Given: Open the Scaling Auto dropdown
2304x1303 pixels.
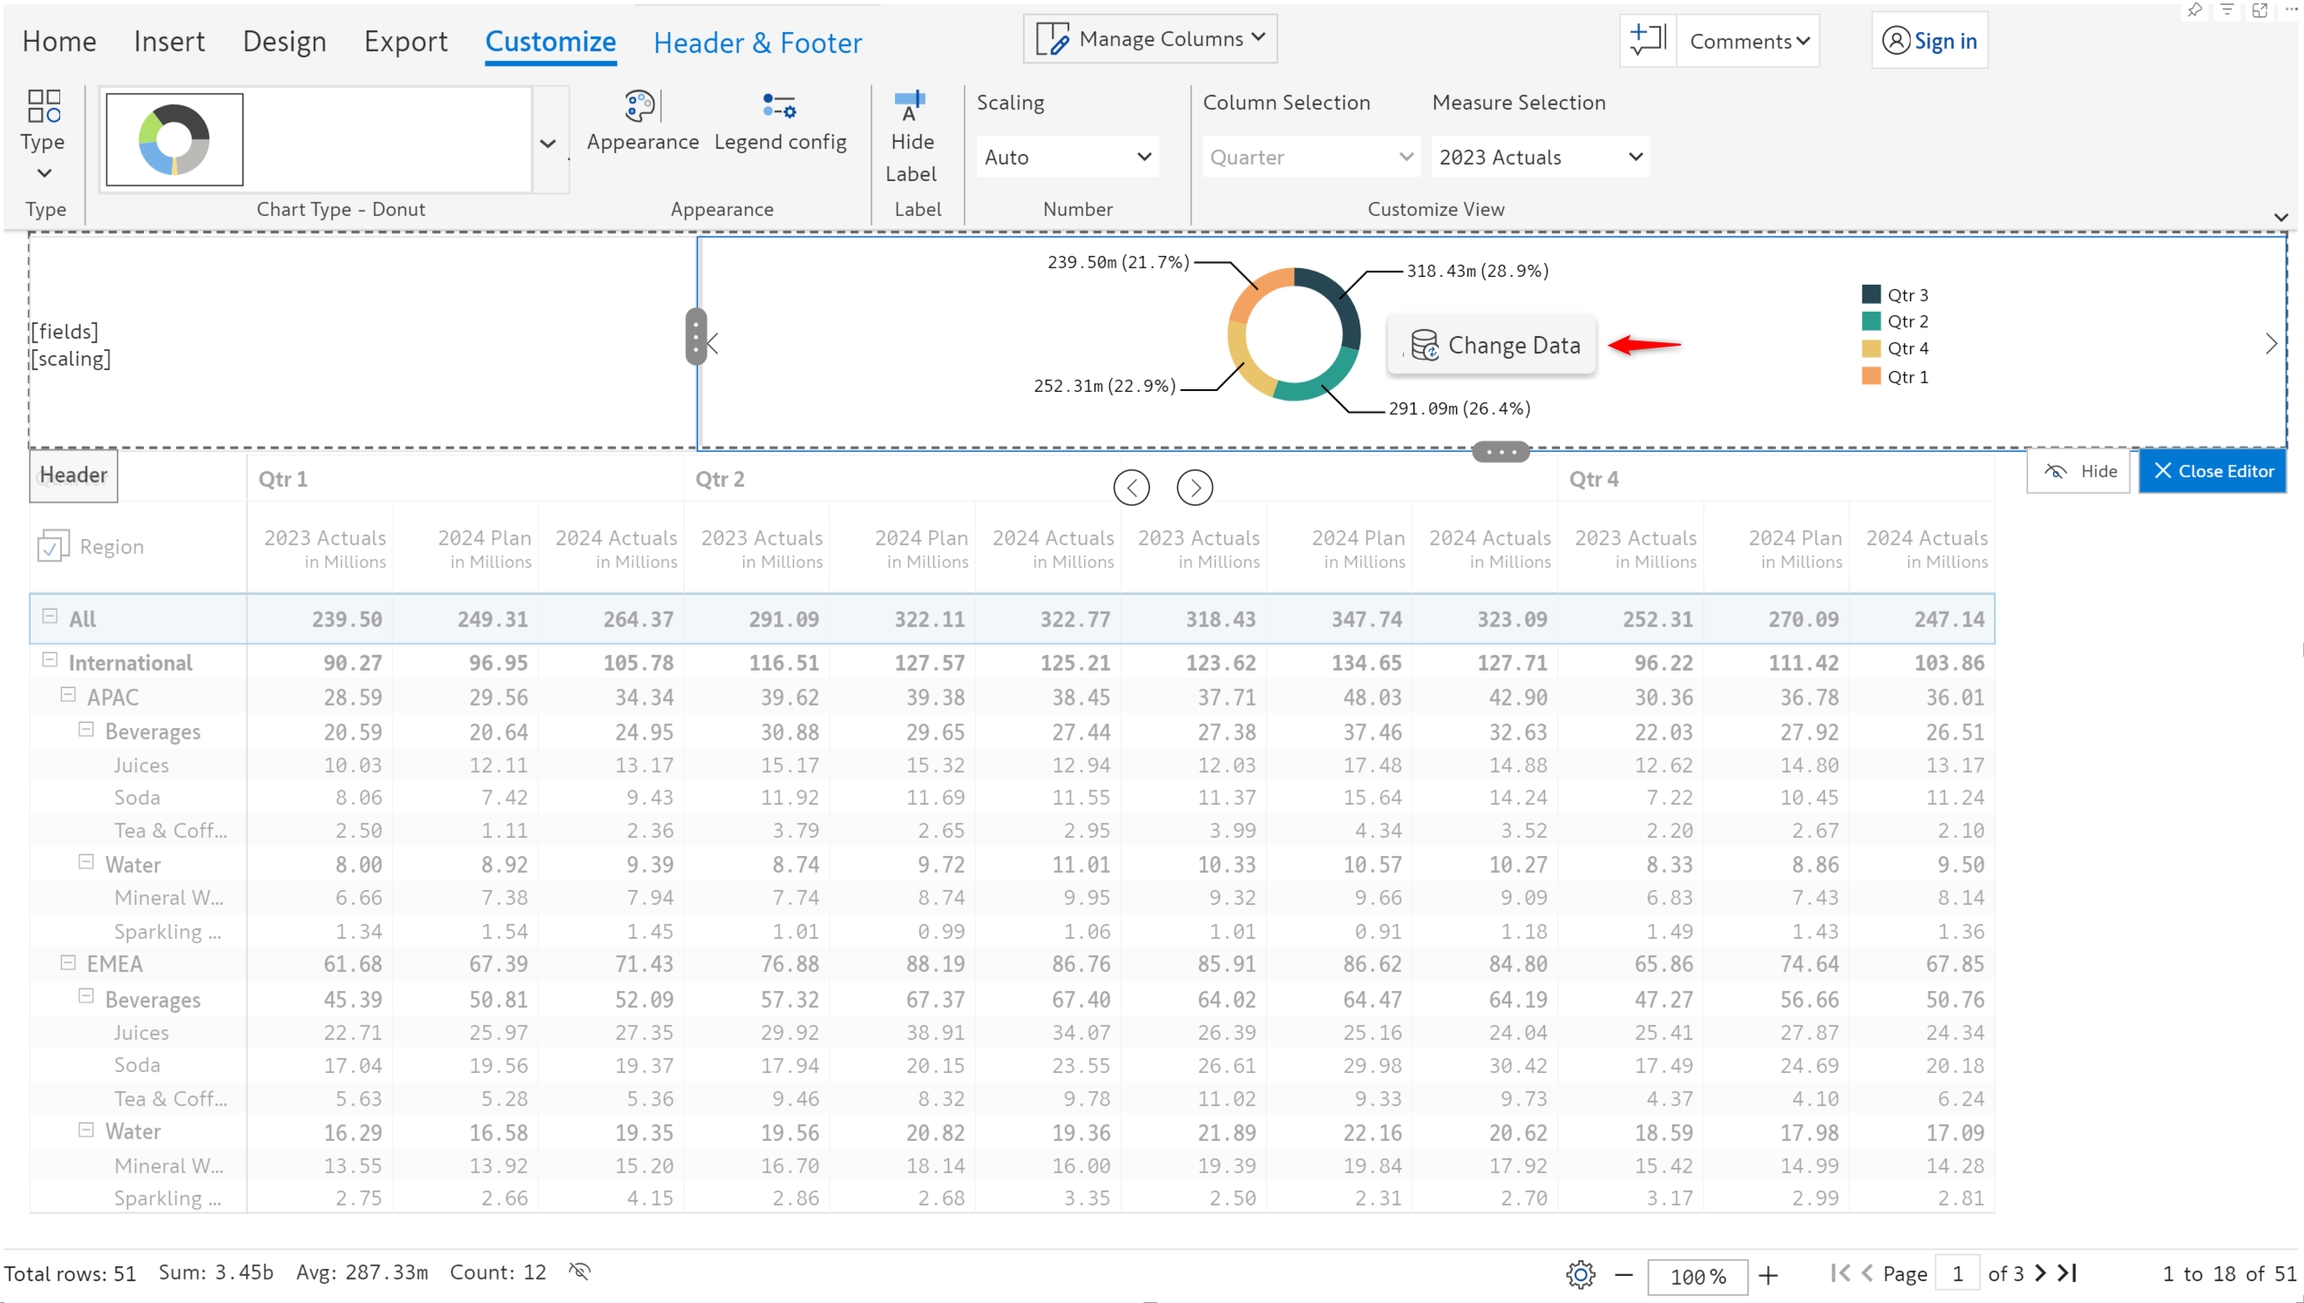Looking at the screenshot, I should coord(1067,157).
